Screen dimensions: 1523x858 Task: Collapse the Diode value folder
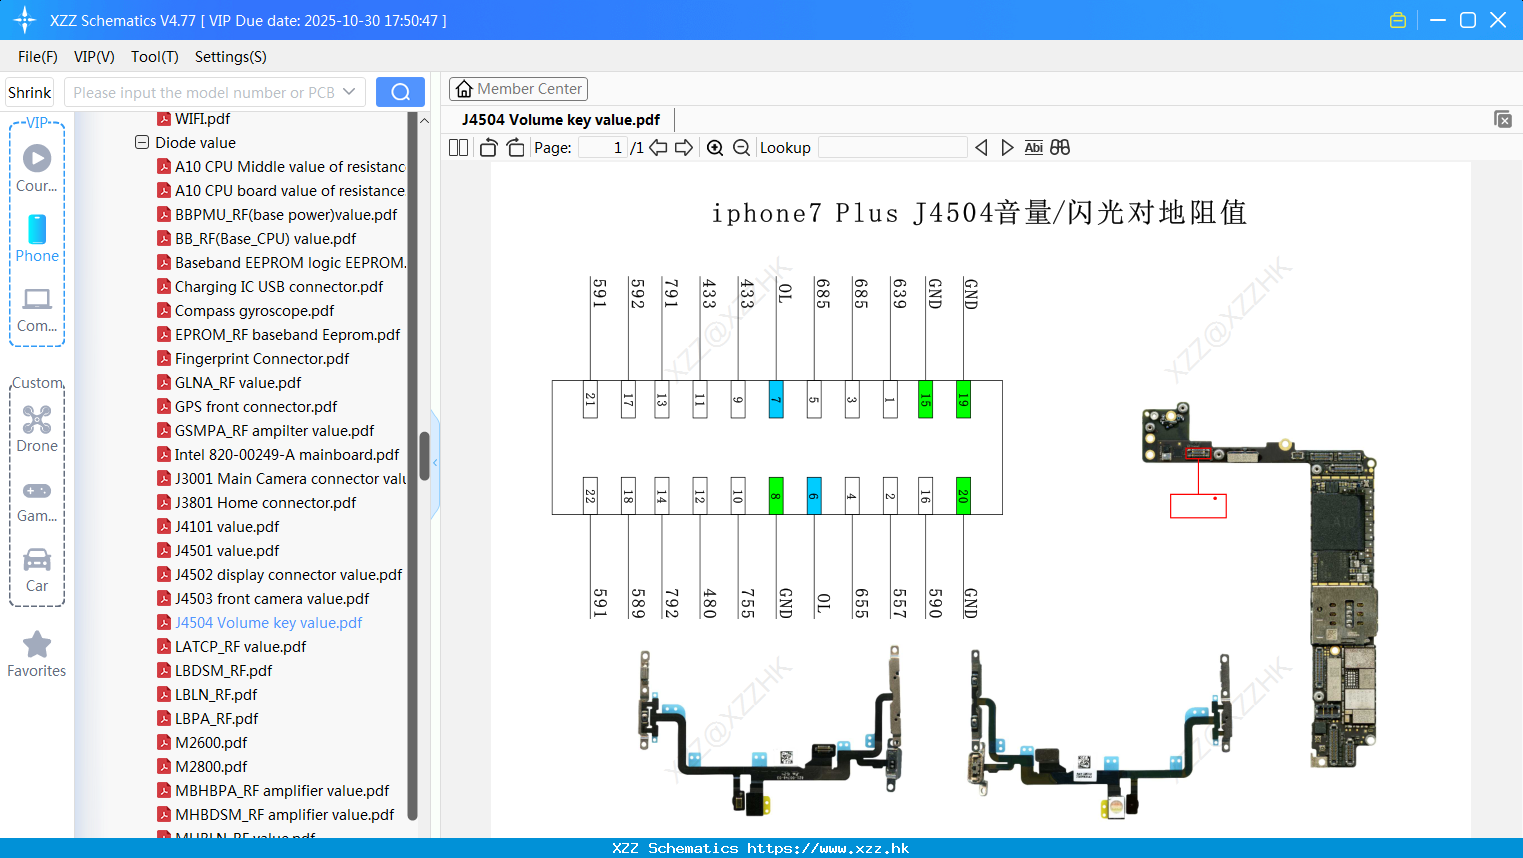tap(142, 143)
